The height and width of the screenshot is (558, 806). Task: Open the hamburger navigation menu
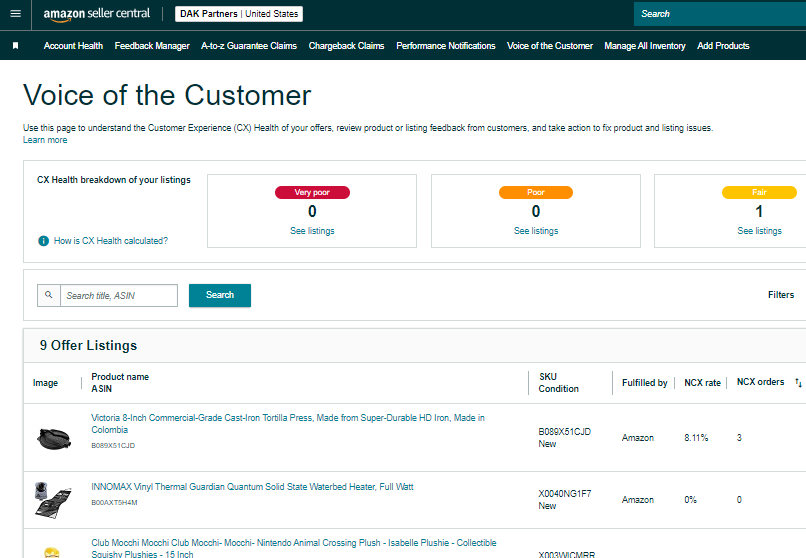click(15, 14)
